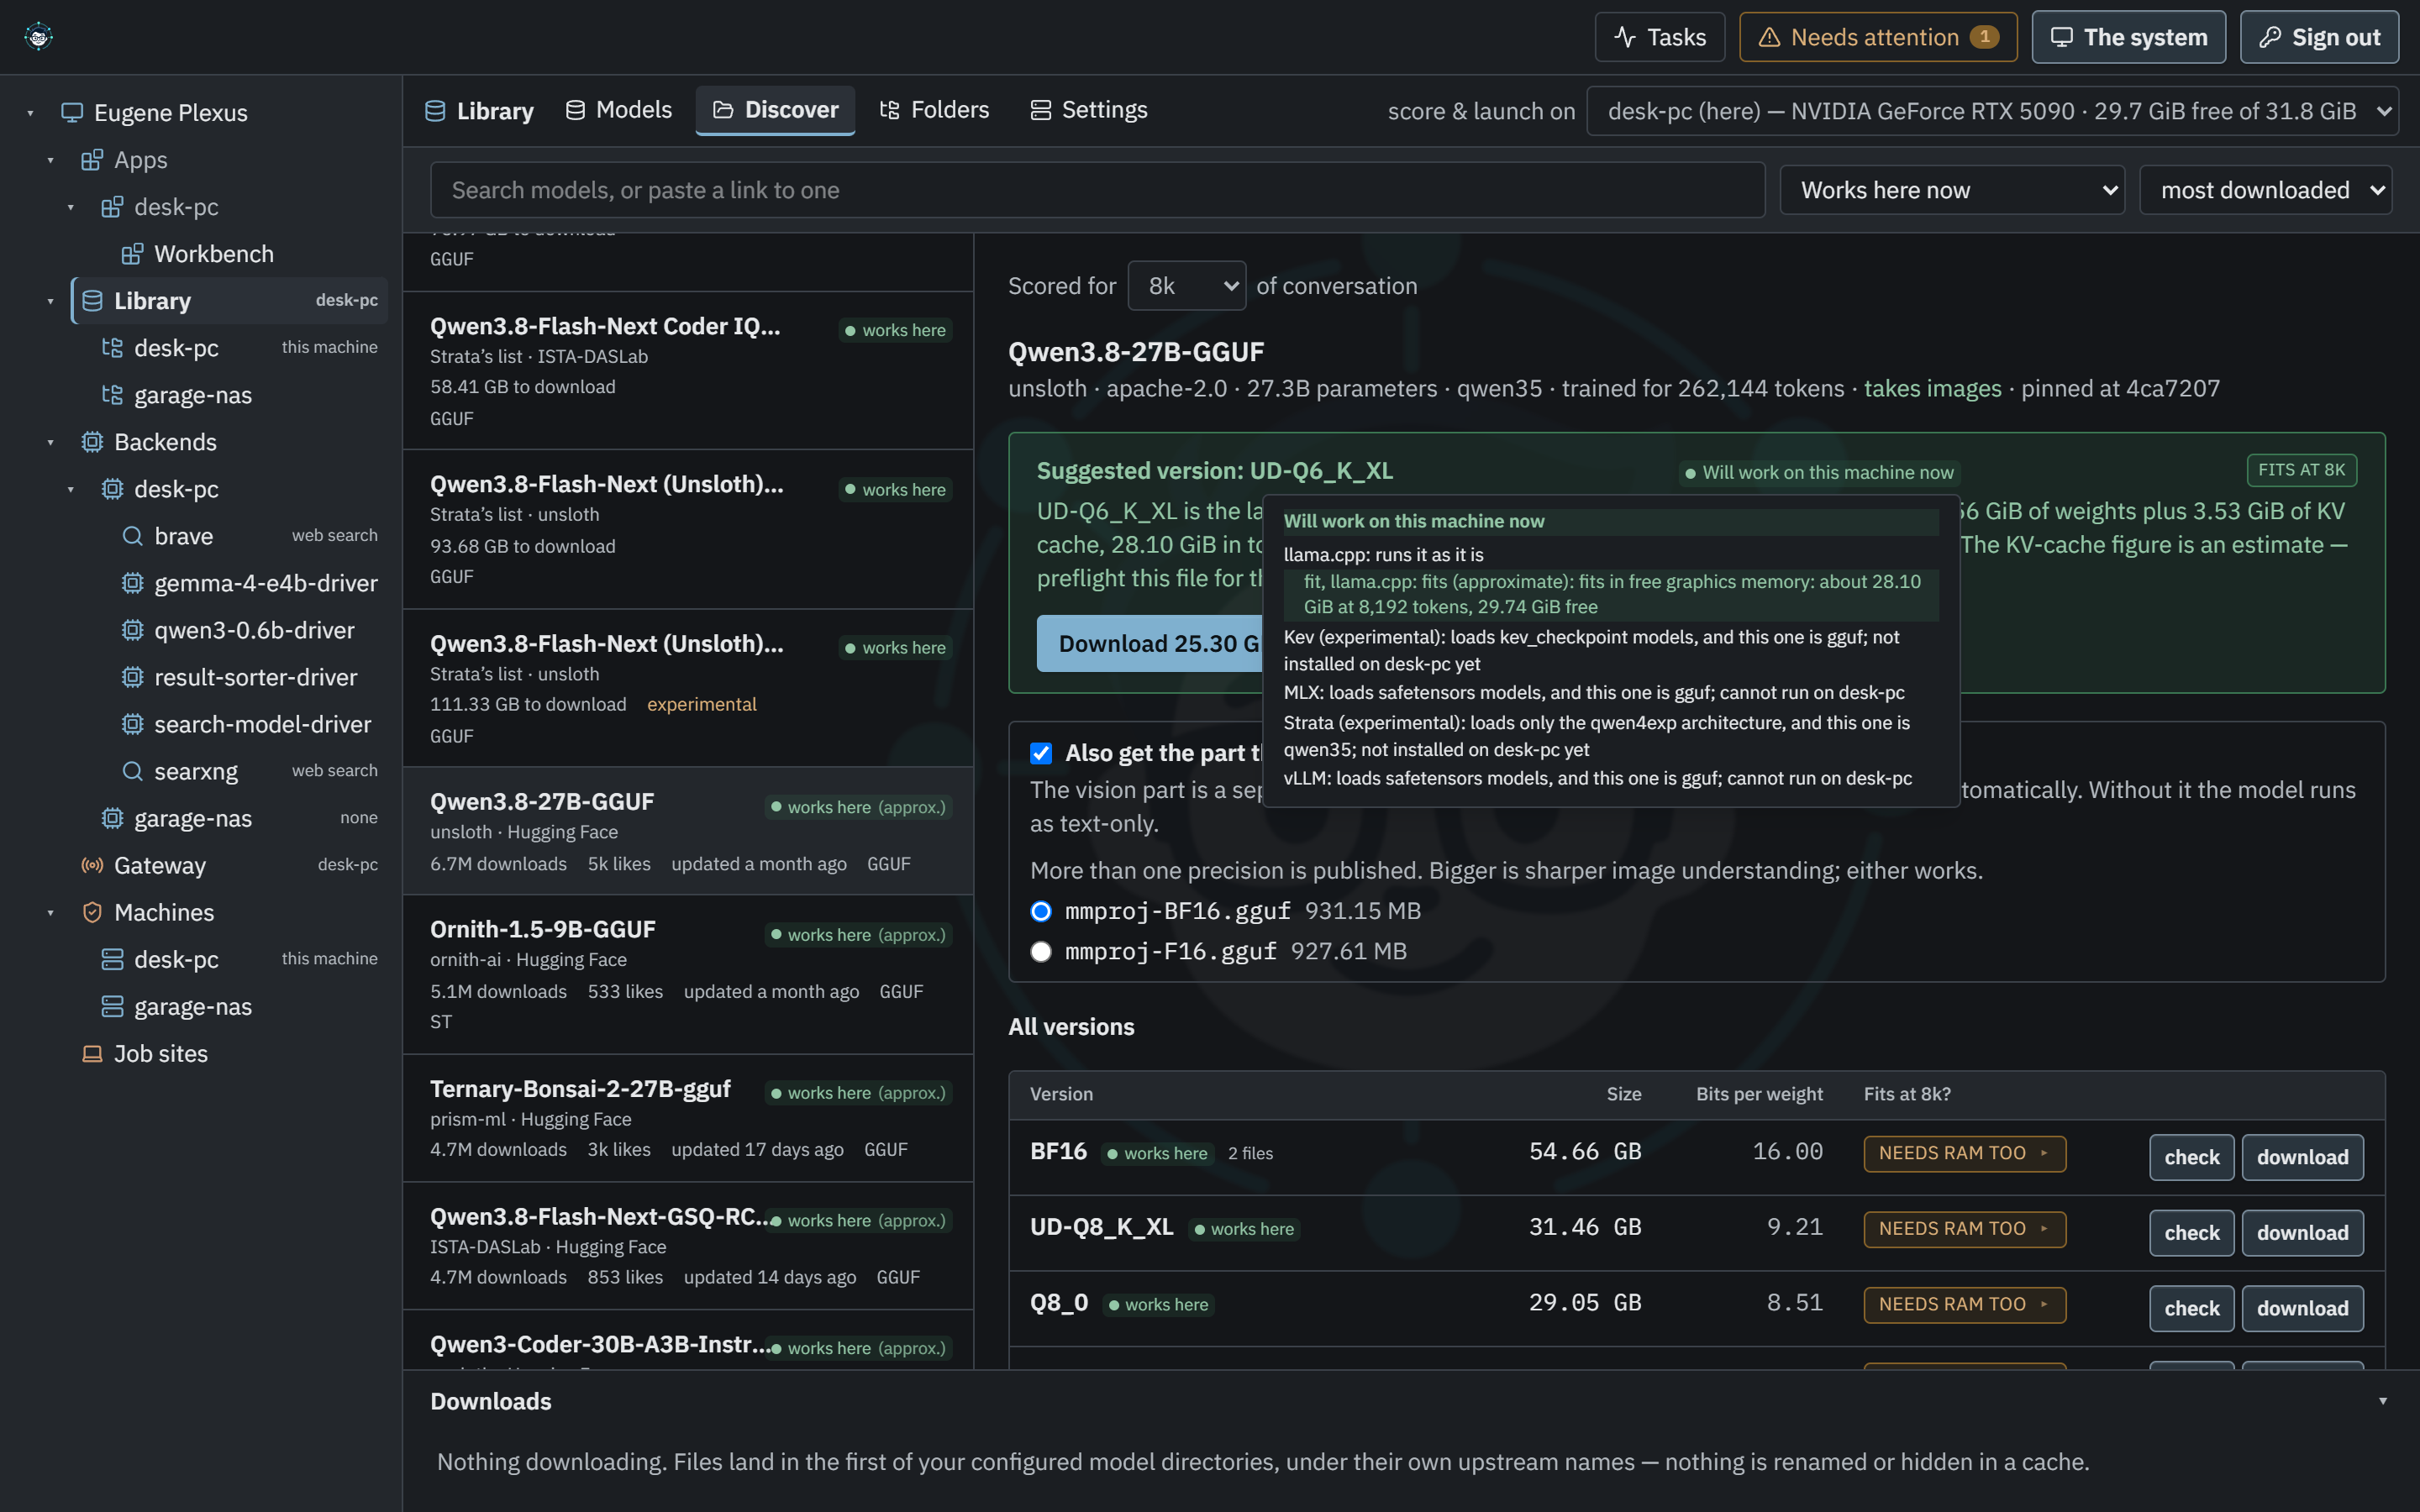This screenshot has width=2420, height=1512.
Task: Open the Tasks button
Action: click(x=1660, y=37)
